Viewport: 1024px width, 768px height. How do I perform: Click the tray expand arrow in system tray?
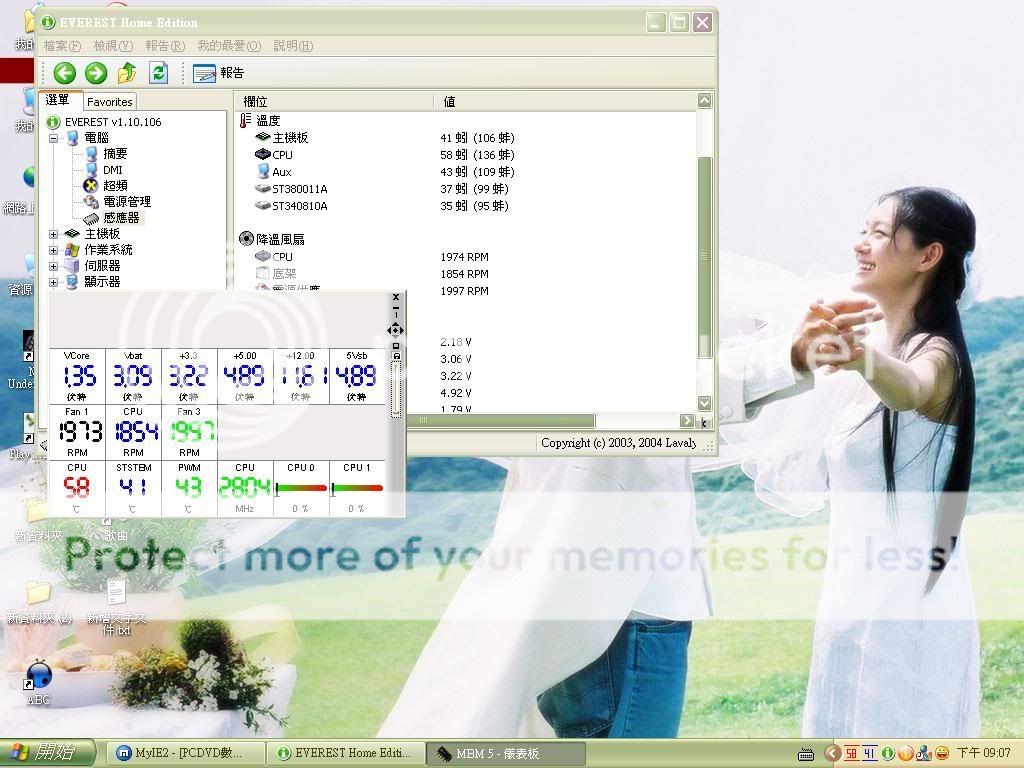tap(831, 753)
